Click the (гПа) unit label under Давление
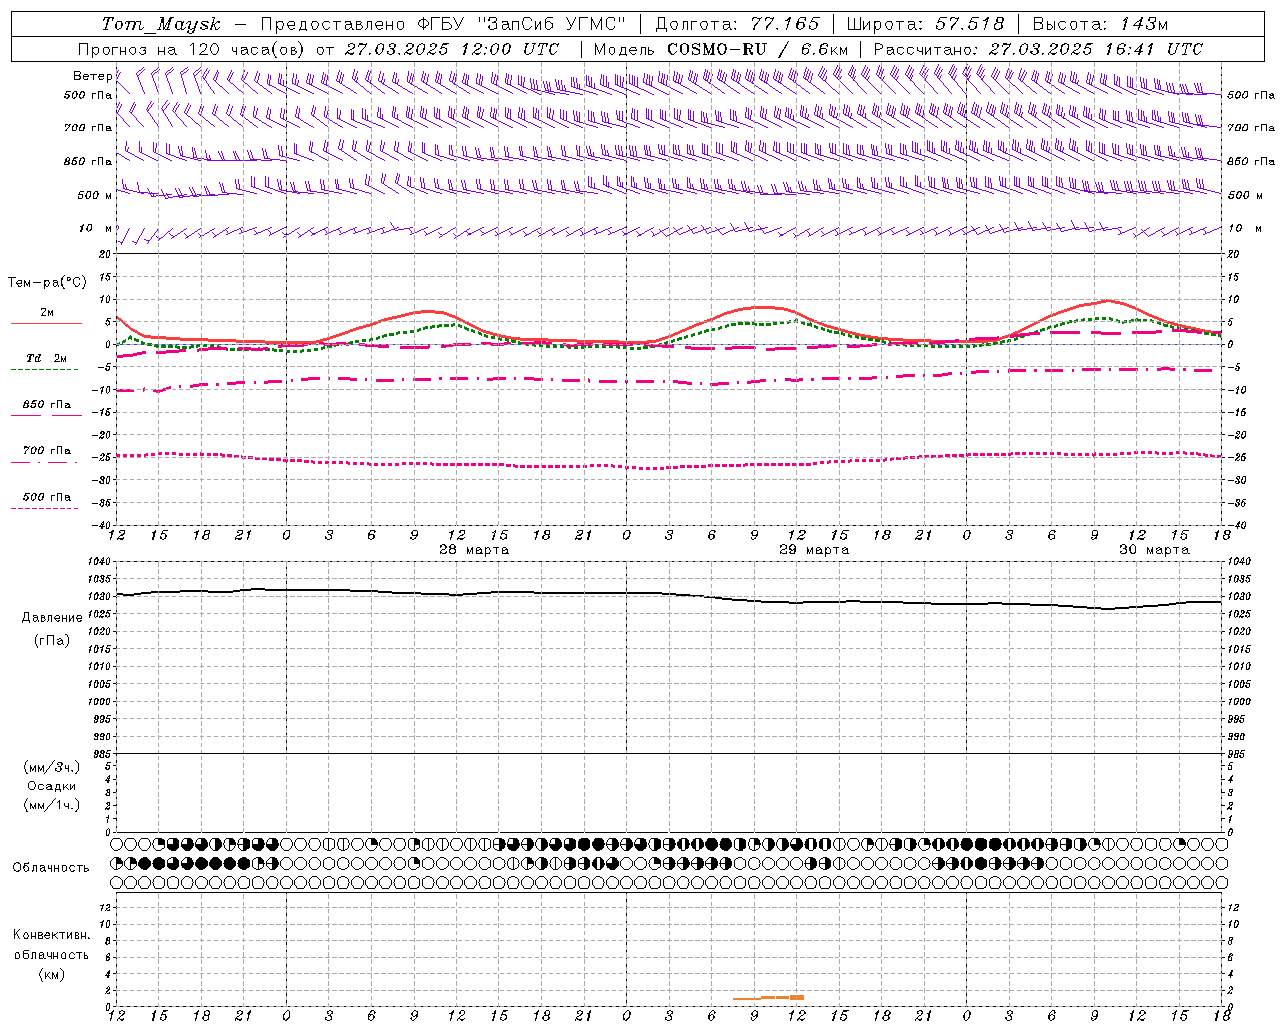 click(52, 640)
